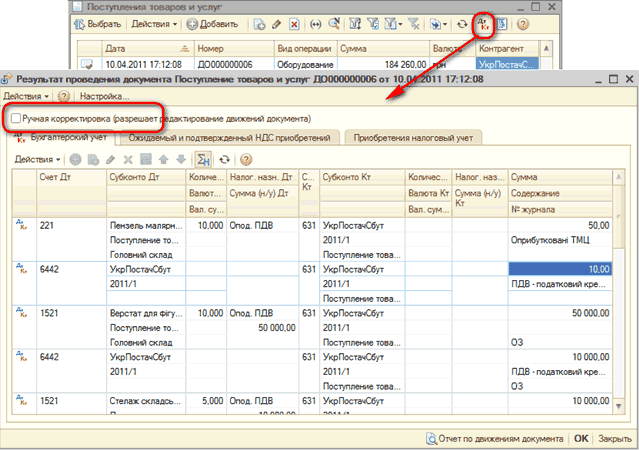639x450 pixels.
Task: Click help icon in the postings toolbar
Action: [x=246, y=159]
